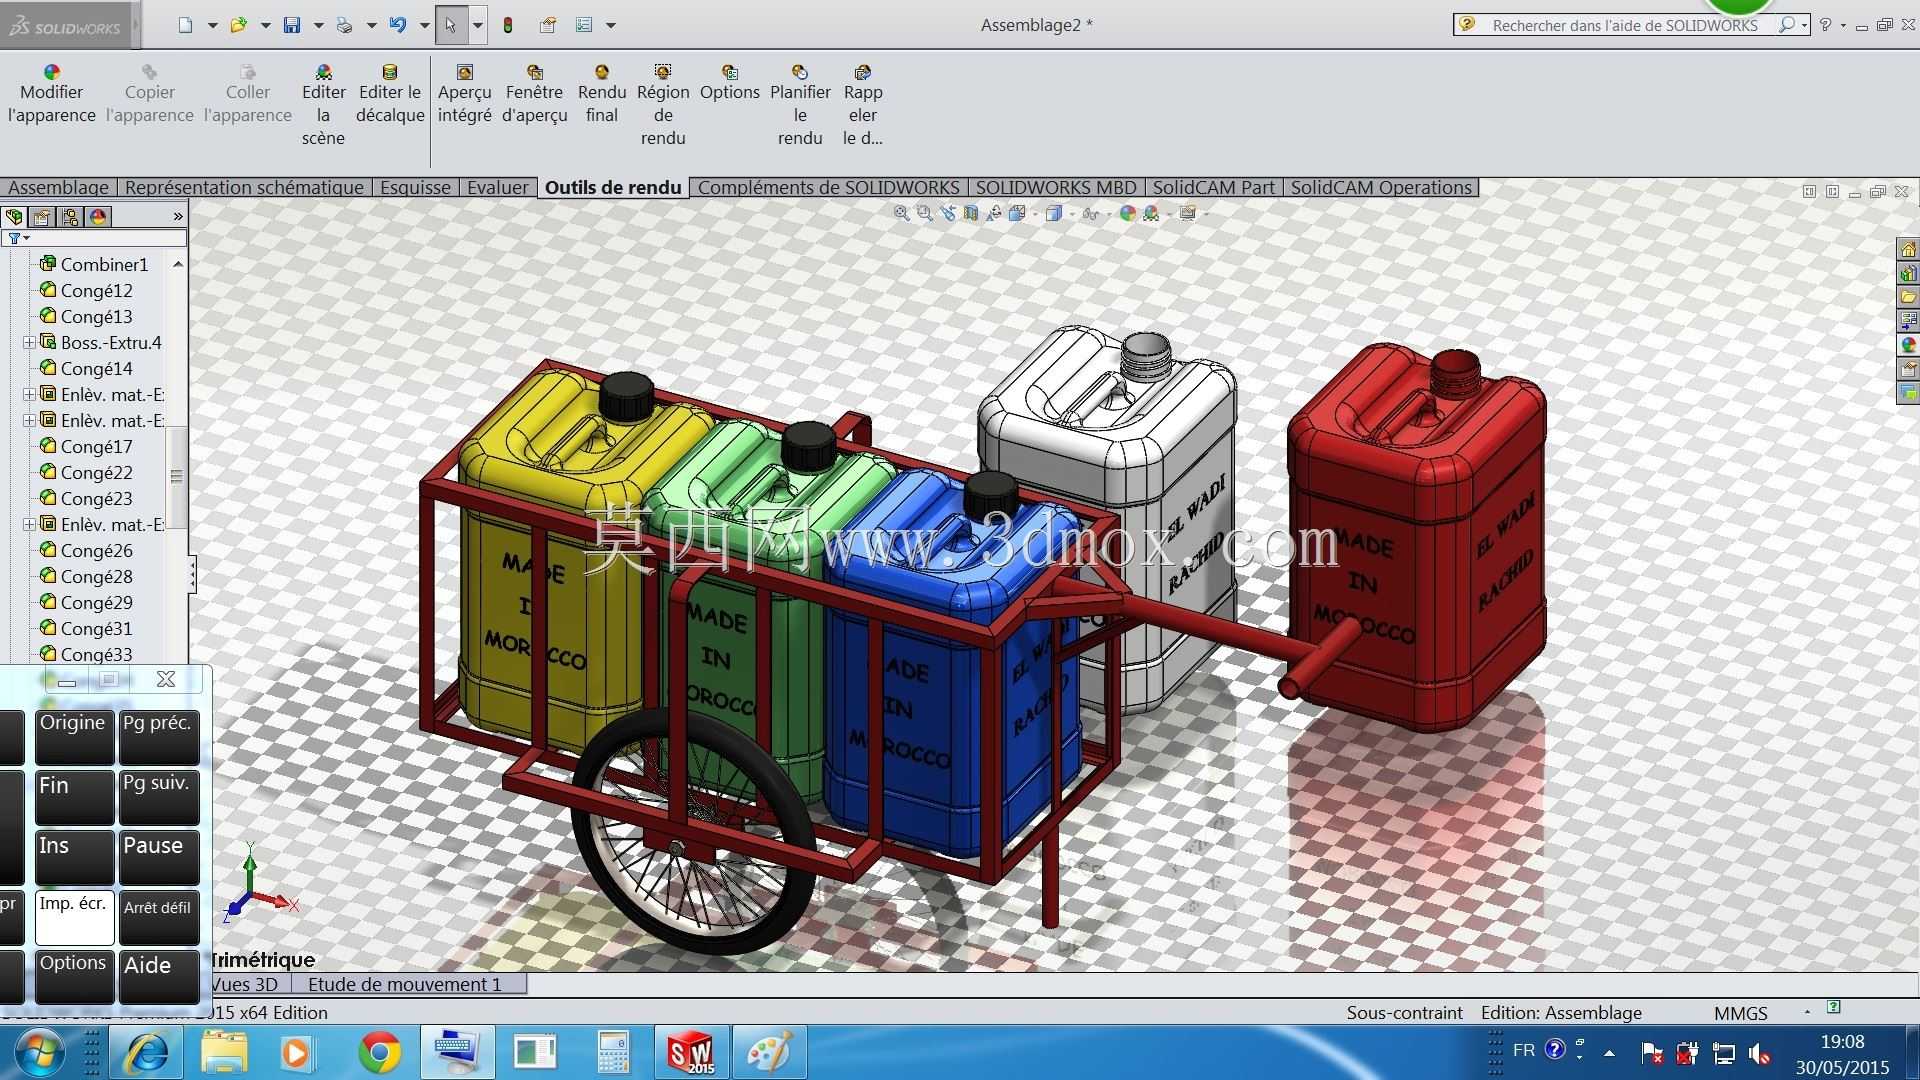
Task: Activate the Select cursor tool
Action: point(451,25)
